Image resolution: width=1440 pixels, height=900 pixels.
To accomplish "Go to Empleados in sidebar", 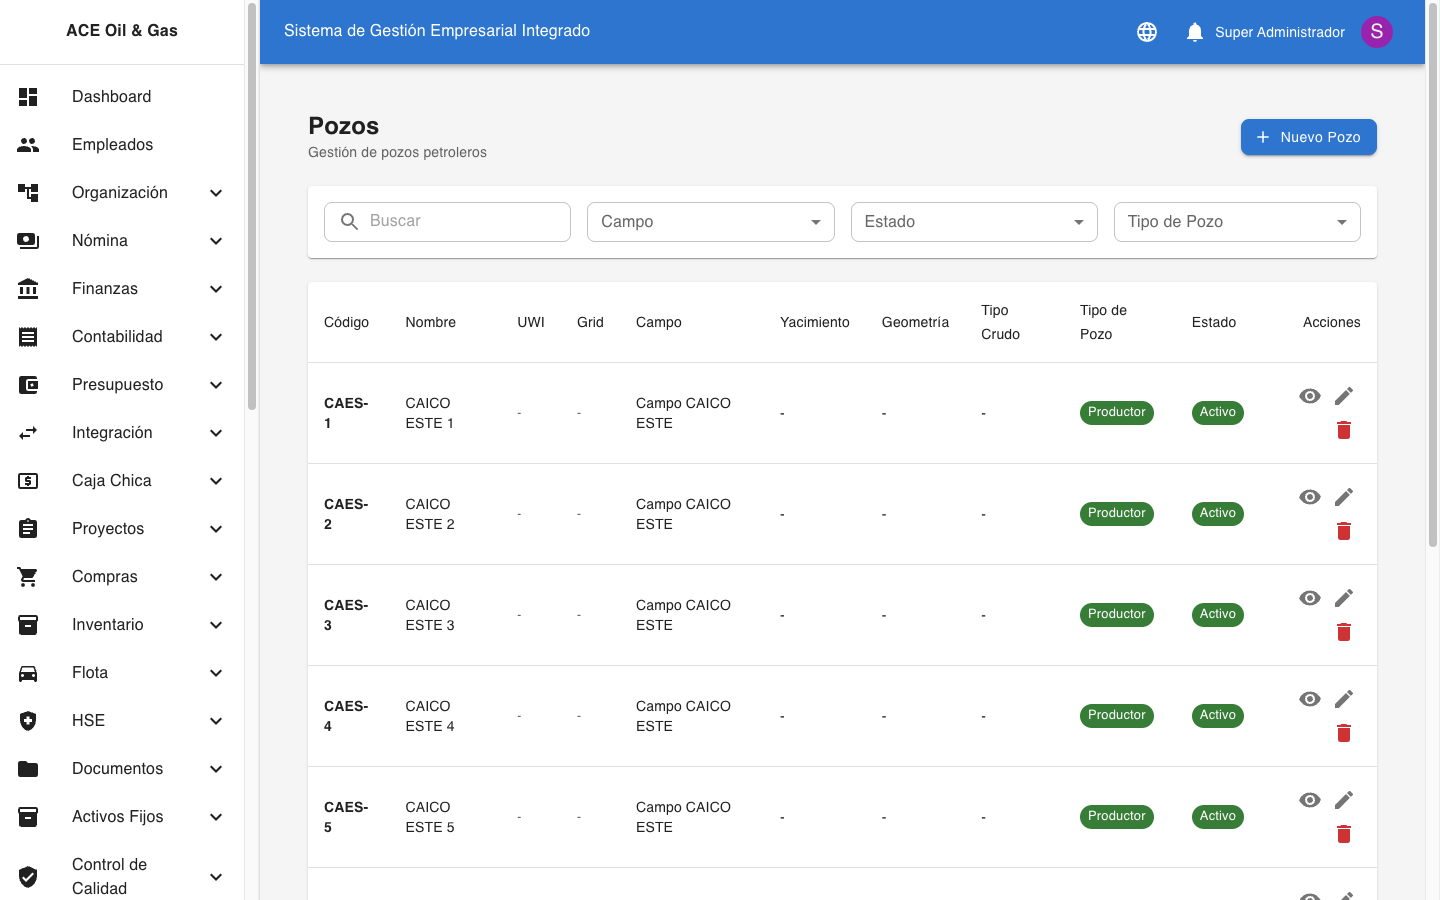I will point(112,145).
